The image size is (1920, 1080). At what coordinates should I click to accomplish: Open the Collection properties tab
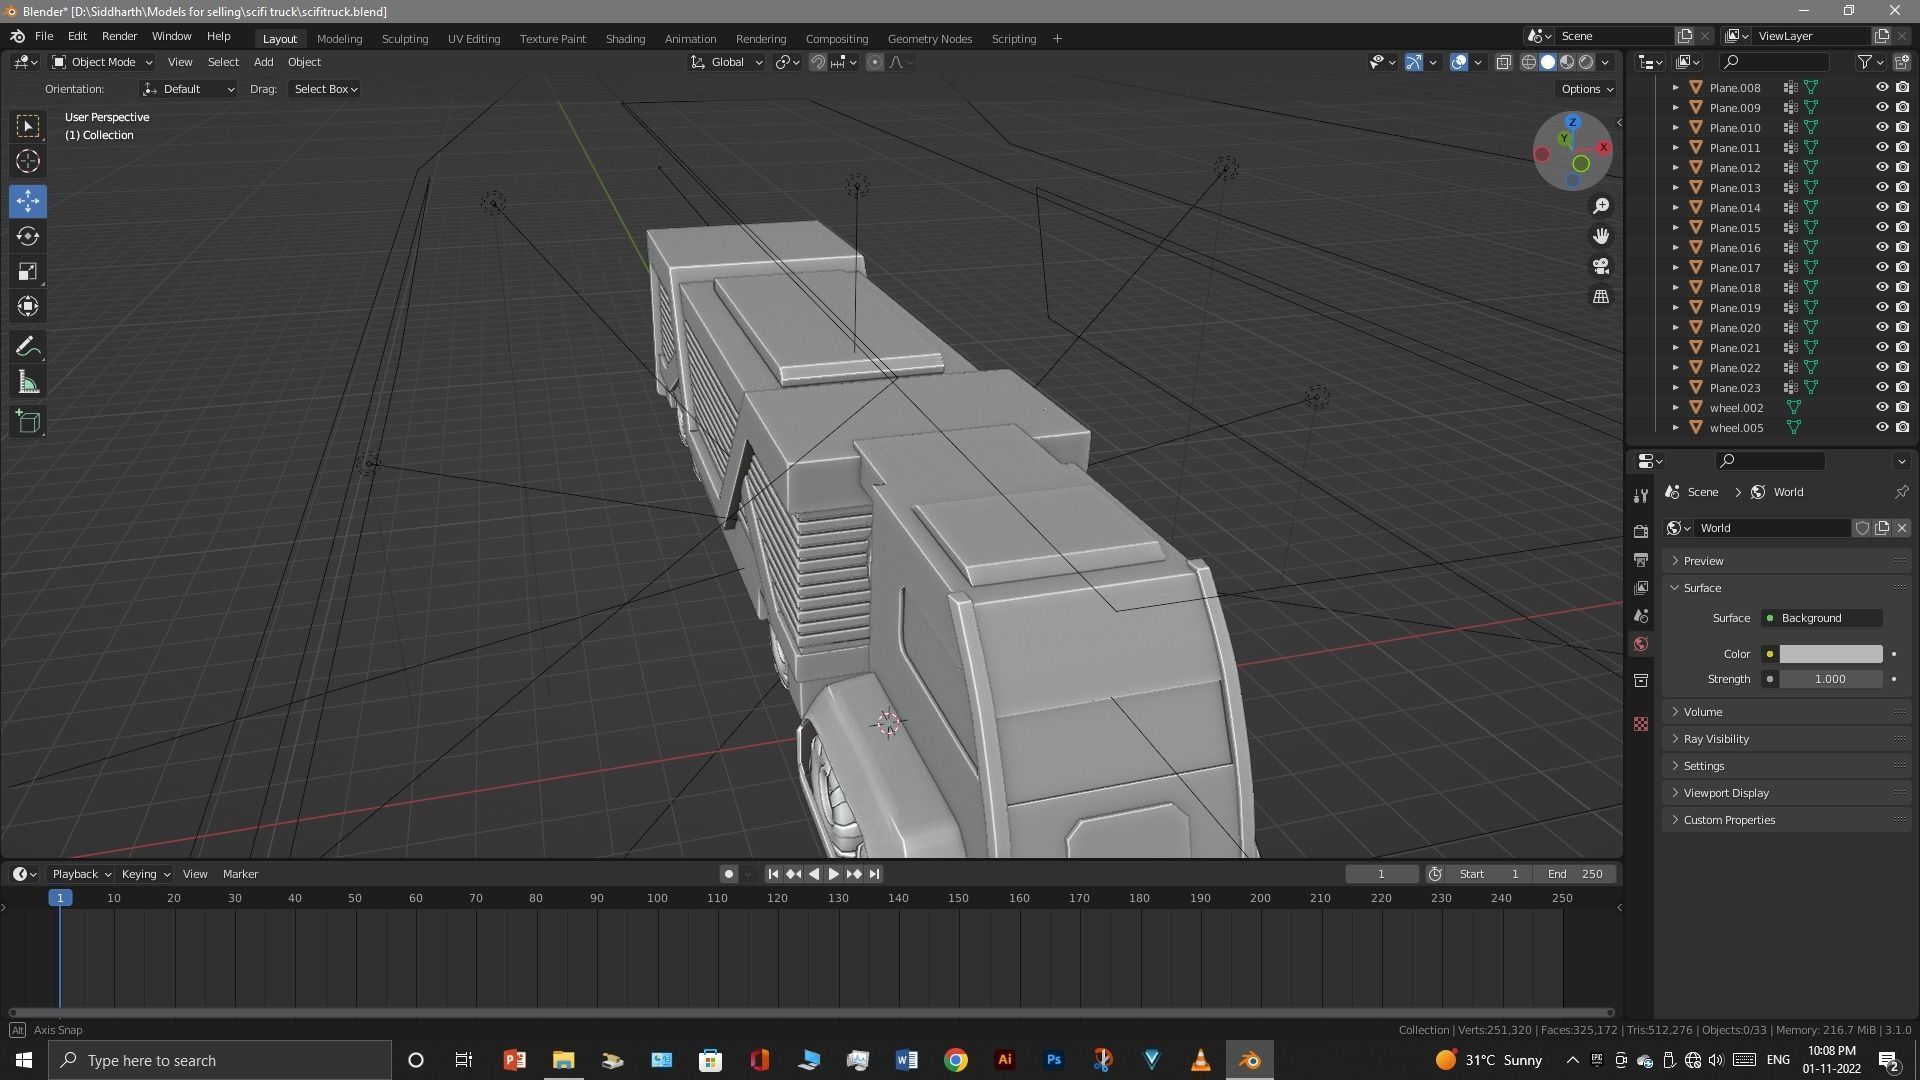pos(1640,680)
